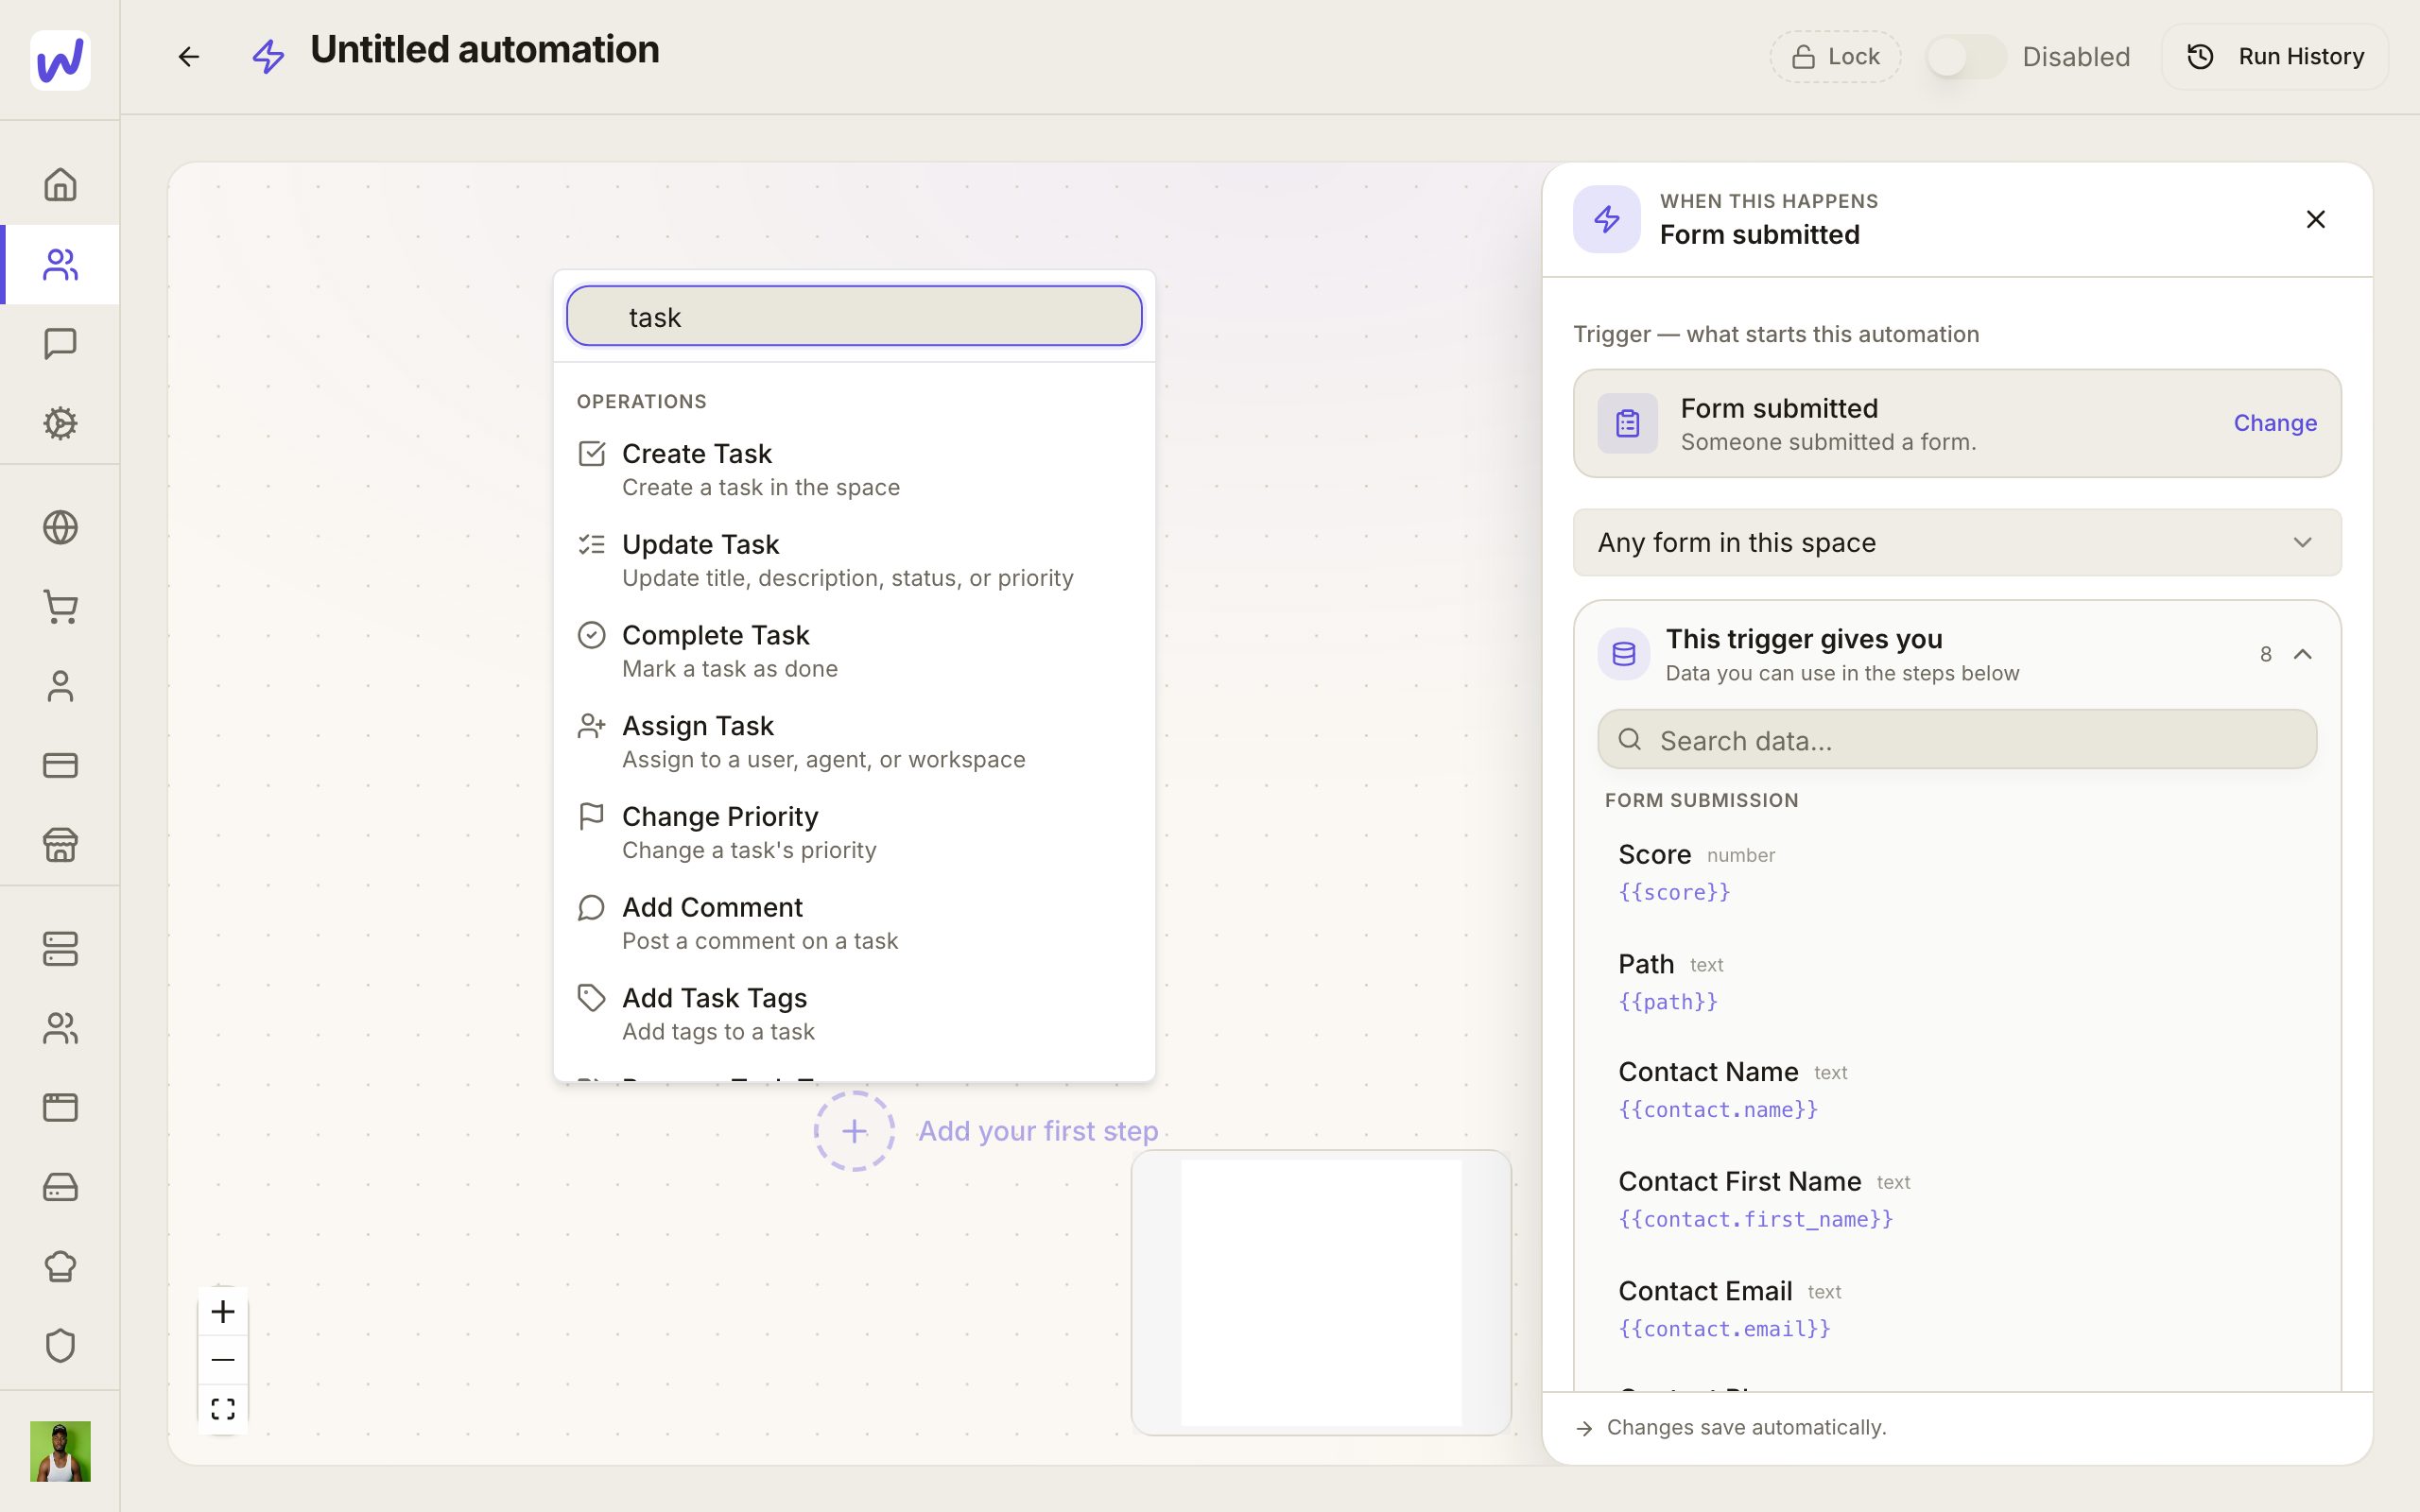
Task: Click the W logo at top left
Action: click(x=60, y=60)
